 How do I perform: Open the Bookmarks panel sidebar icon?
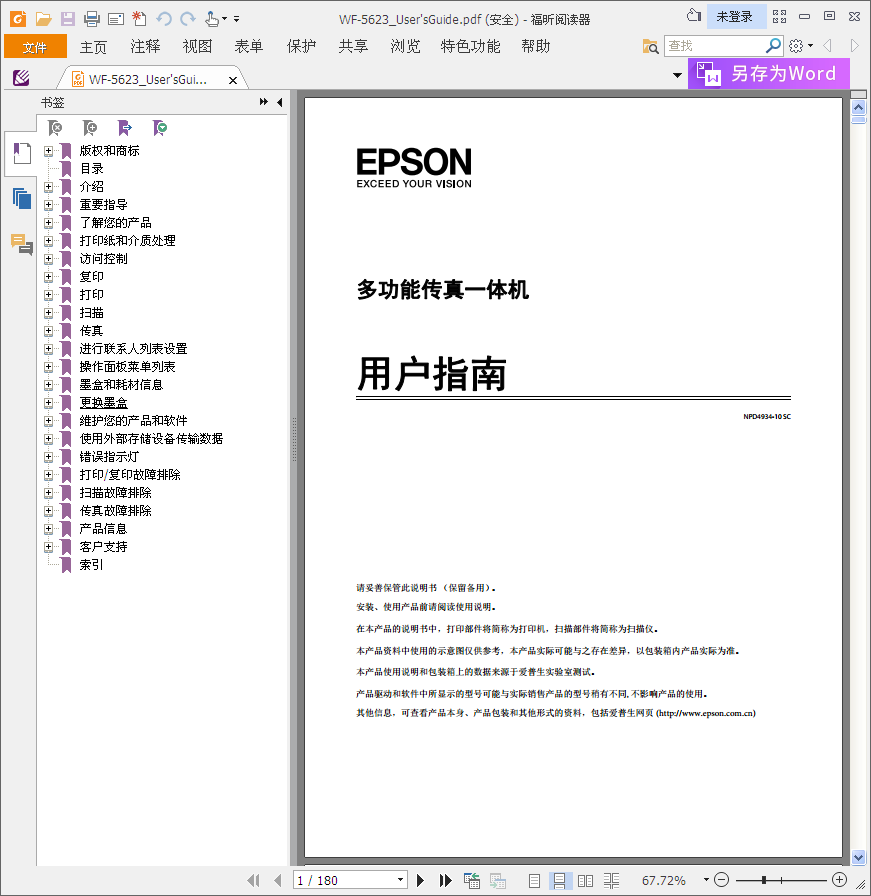click(x=22, y=153)
